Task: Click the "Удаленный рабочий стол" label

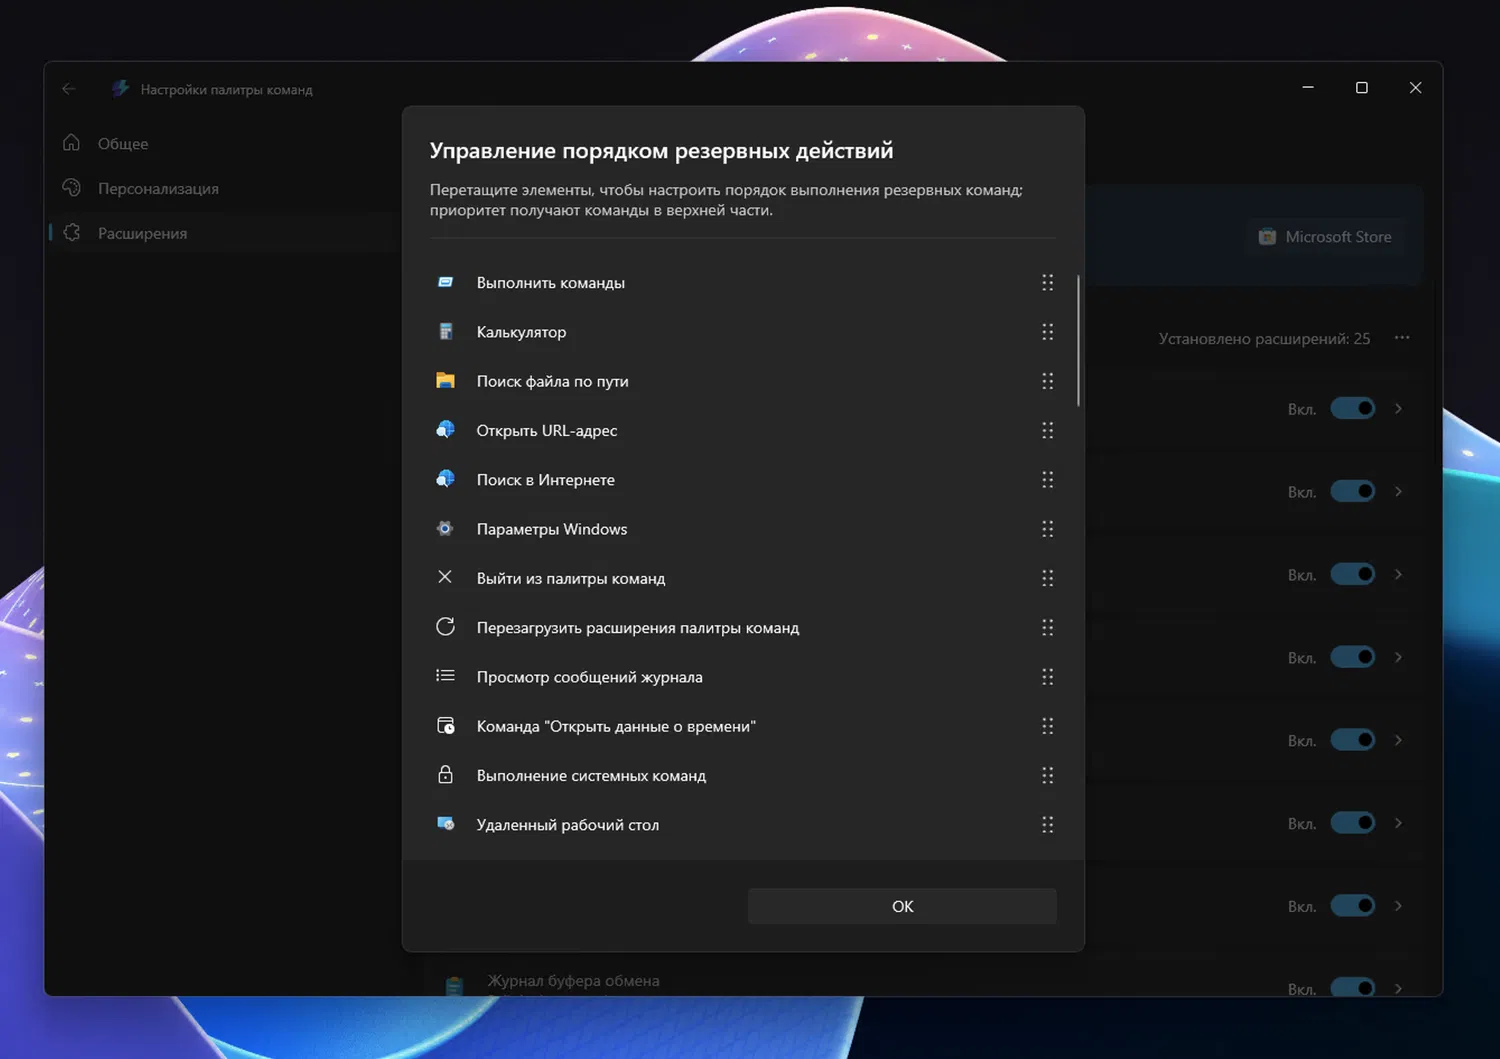Action: [568, 825]
